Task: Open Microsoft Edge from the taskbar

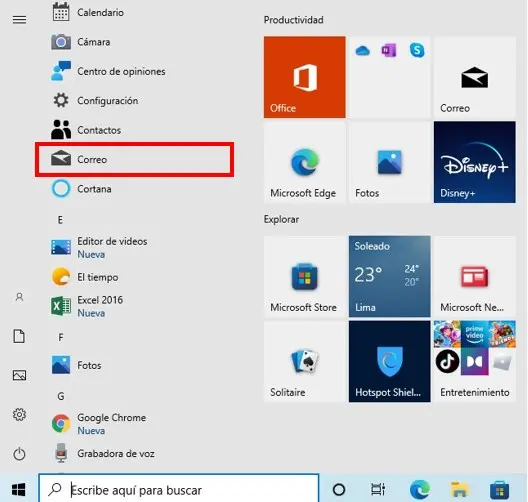Action: (420, 489)
